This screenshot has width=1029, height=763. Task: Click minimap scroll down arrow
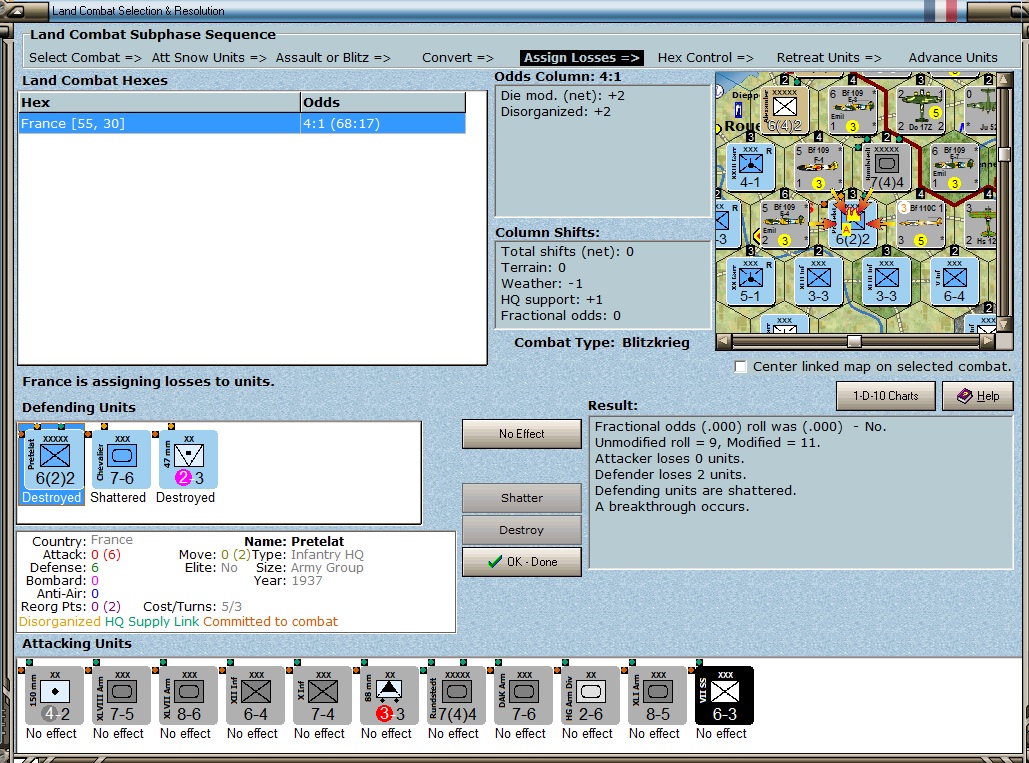coord(1004,325)
